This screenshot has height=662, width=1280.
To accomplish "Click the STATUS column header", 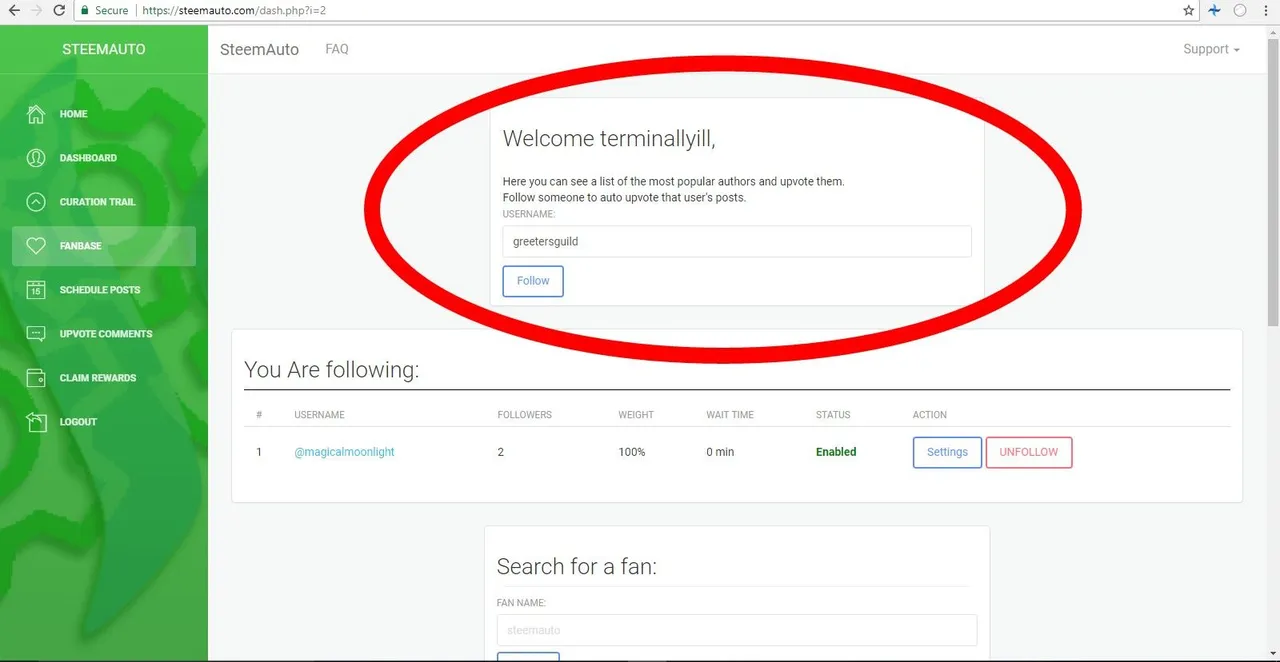I will (x=833, y=415).
